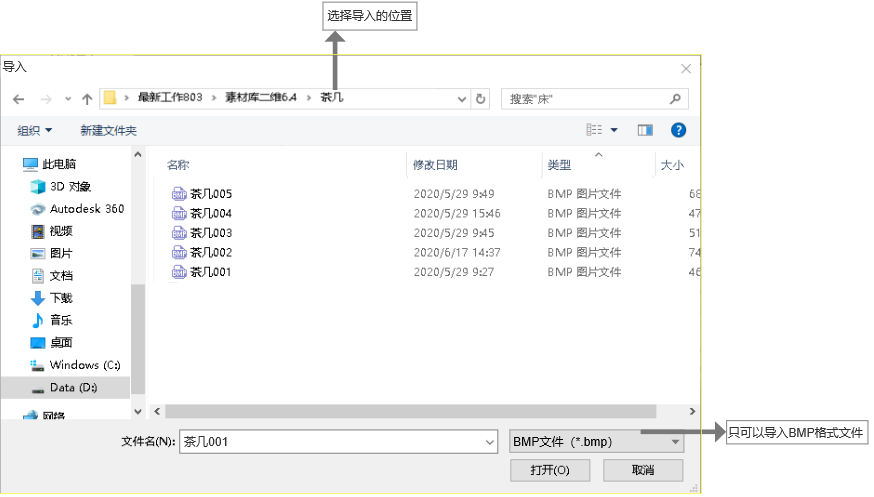Click the forward navigation arrow
Screen dimensions: 874x497
[x=46, y=99]
